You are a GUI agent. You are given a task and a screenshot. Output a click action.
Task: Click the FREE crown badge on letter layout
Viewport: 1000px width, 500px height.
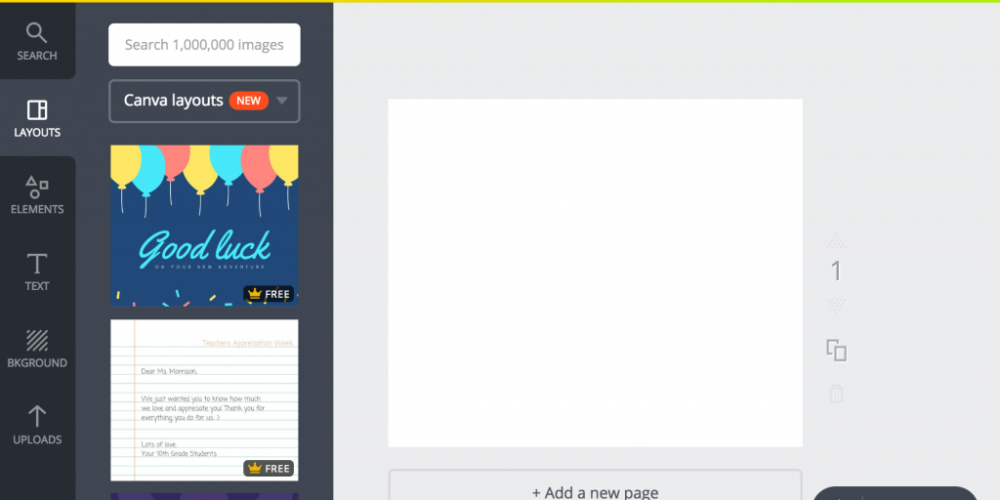point(269,468)
